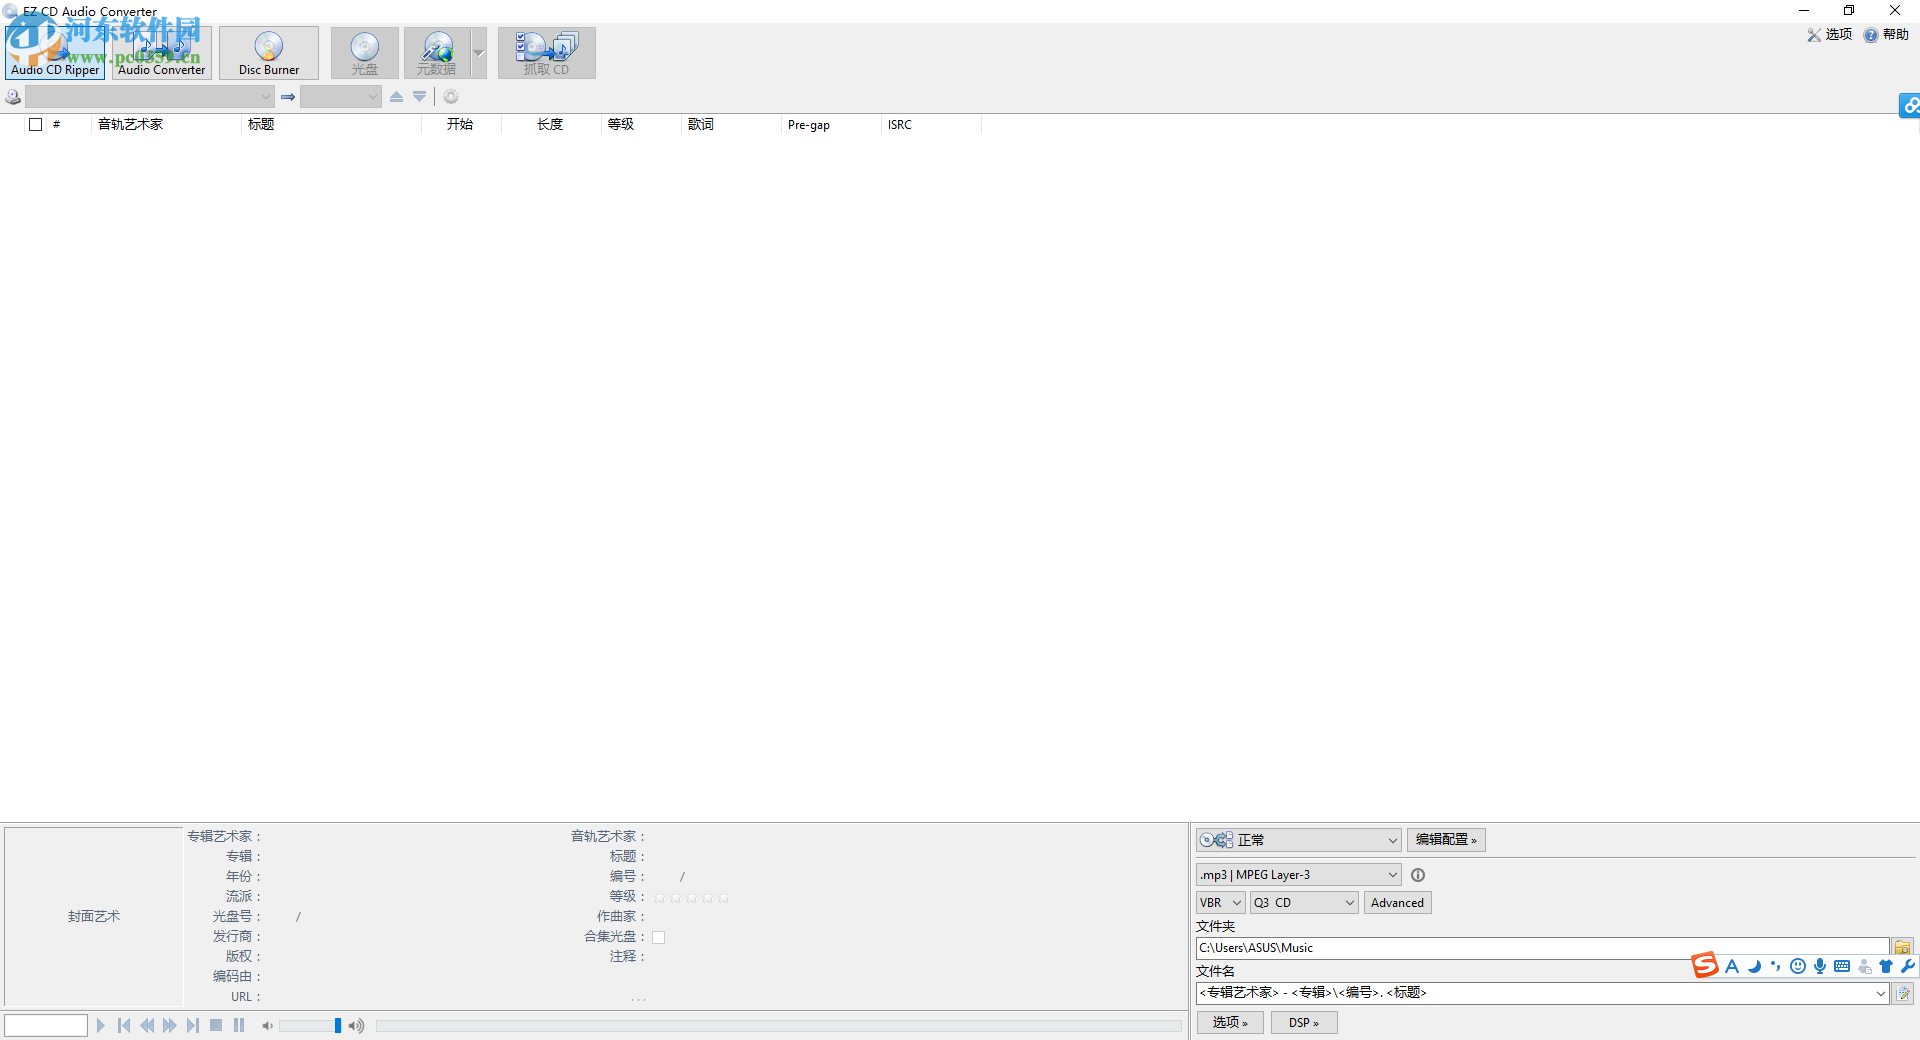Open the VBR bitrate mode dropdown
The height and width of the screenshot is (1040, 1920).
tap(1218, 902)
